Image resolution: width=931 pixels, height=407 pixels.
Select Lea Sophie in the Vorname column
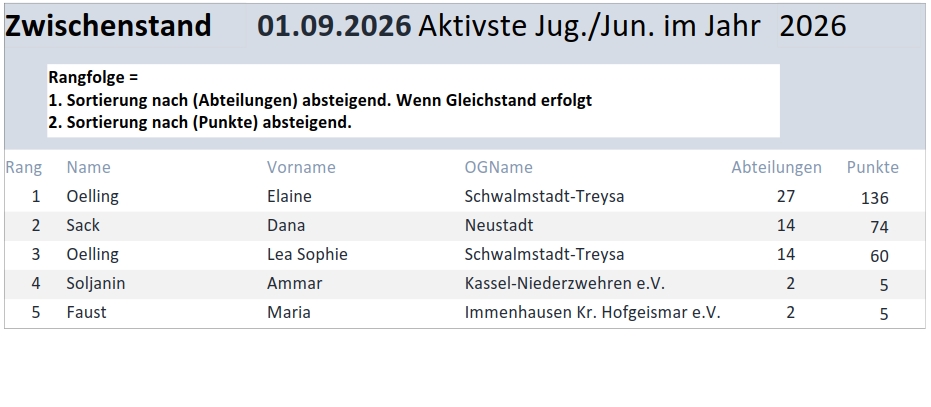pyautogui.click(x=307, y=254)
